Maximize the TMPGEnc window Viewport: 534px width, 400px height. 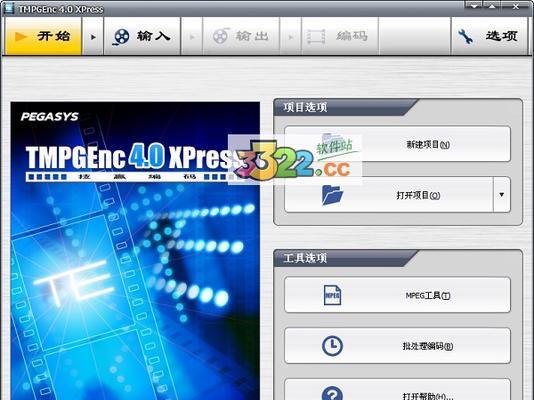point(492,5)
